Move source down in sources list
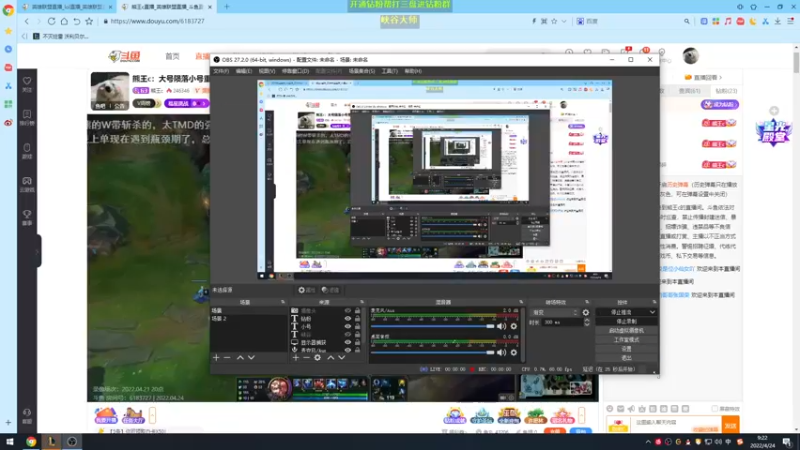Screen dimensions: 800x450 pyautogui.click(x=341, y=358)
